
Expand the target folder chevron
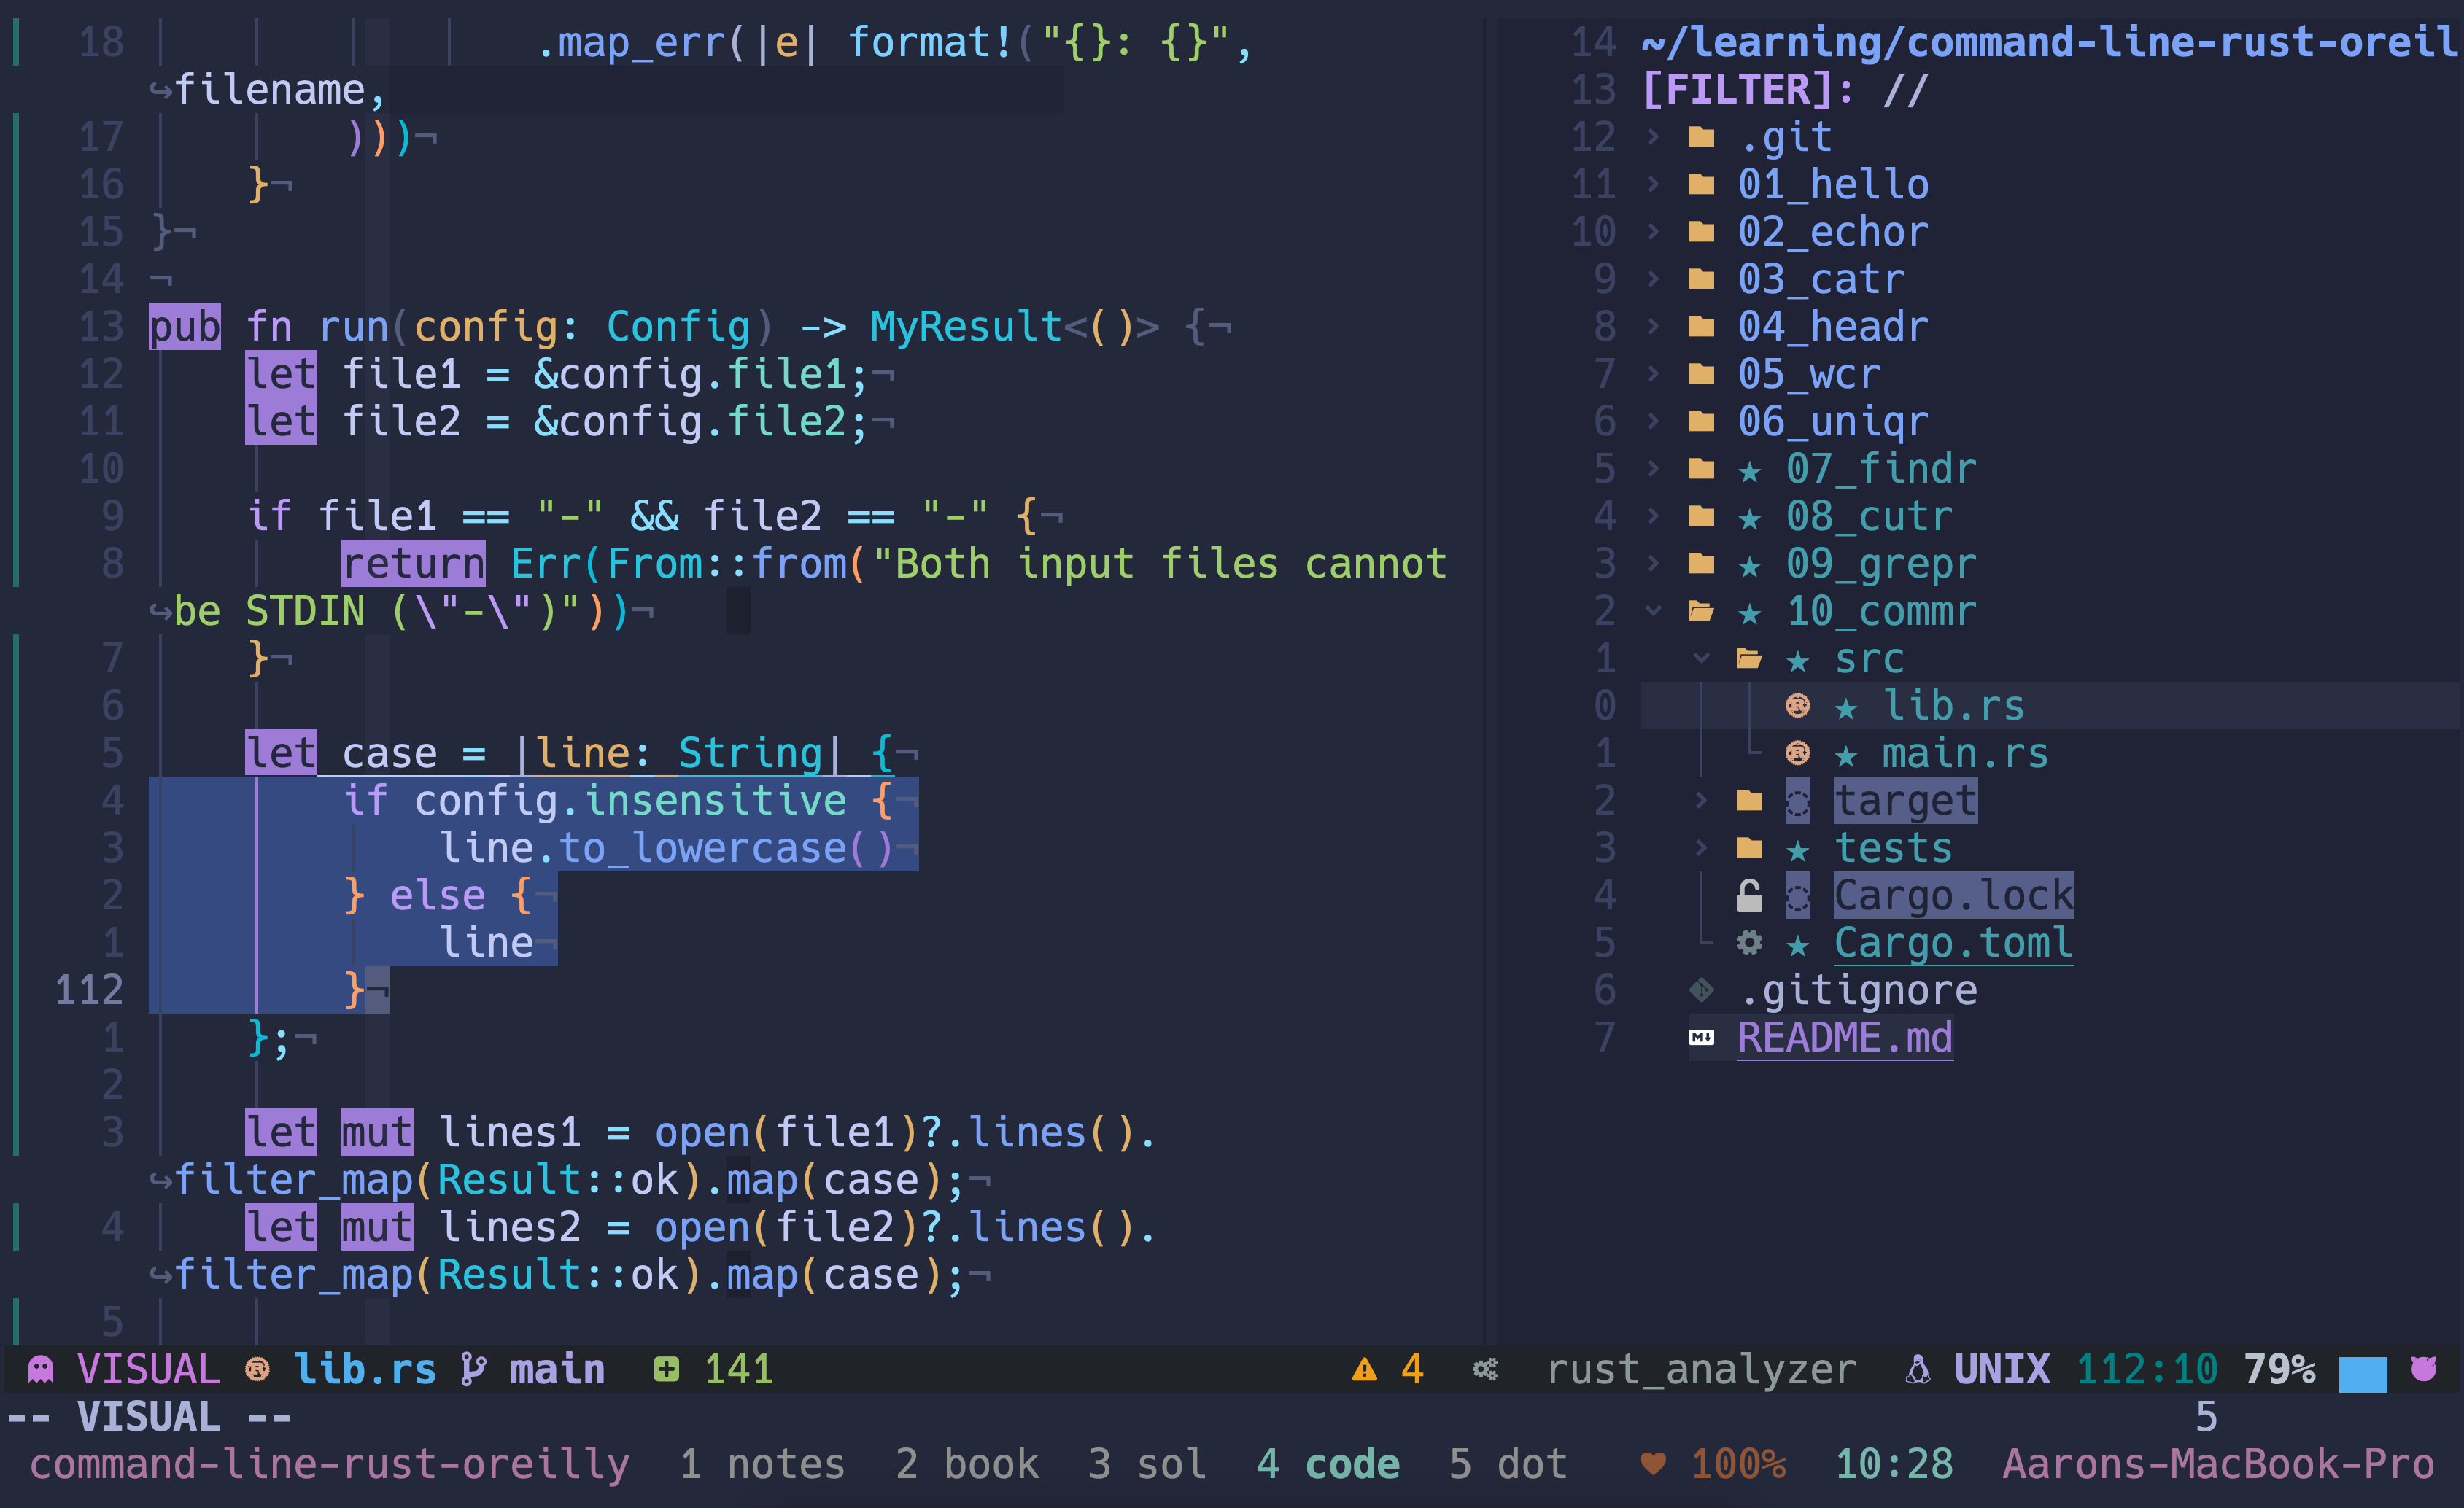(1701, 800)
